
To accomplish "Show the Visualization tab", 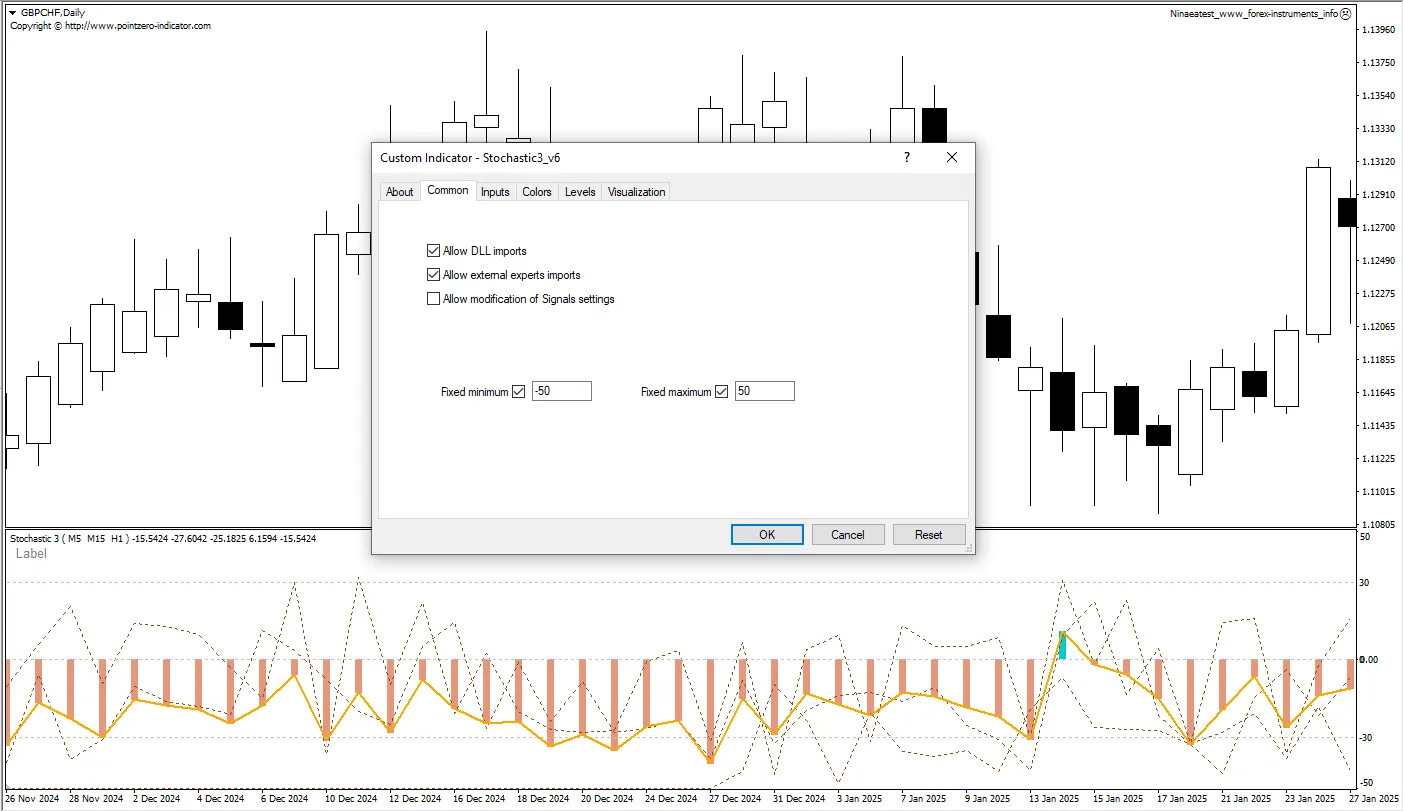I will tap(636, 192).
